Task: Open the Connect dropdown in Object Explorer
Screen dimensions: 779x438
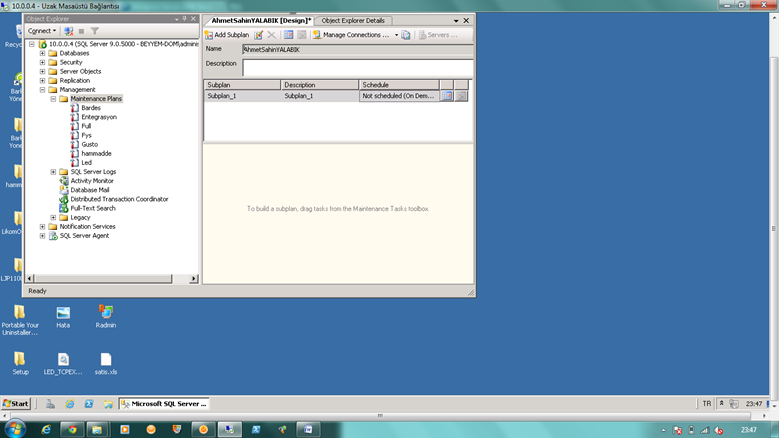Action: coord(42,31)
